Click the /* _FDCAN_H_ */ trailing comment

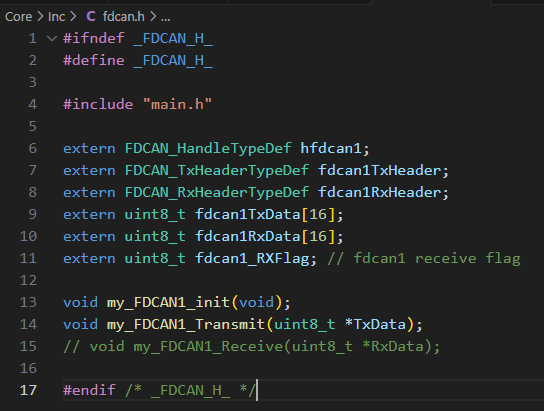point(190,391)
